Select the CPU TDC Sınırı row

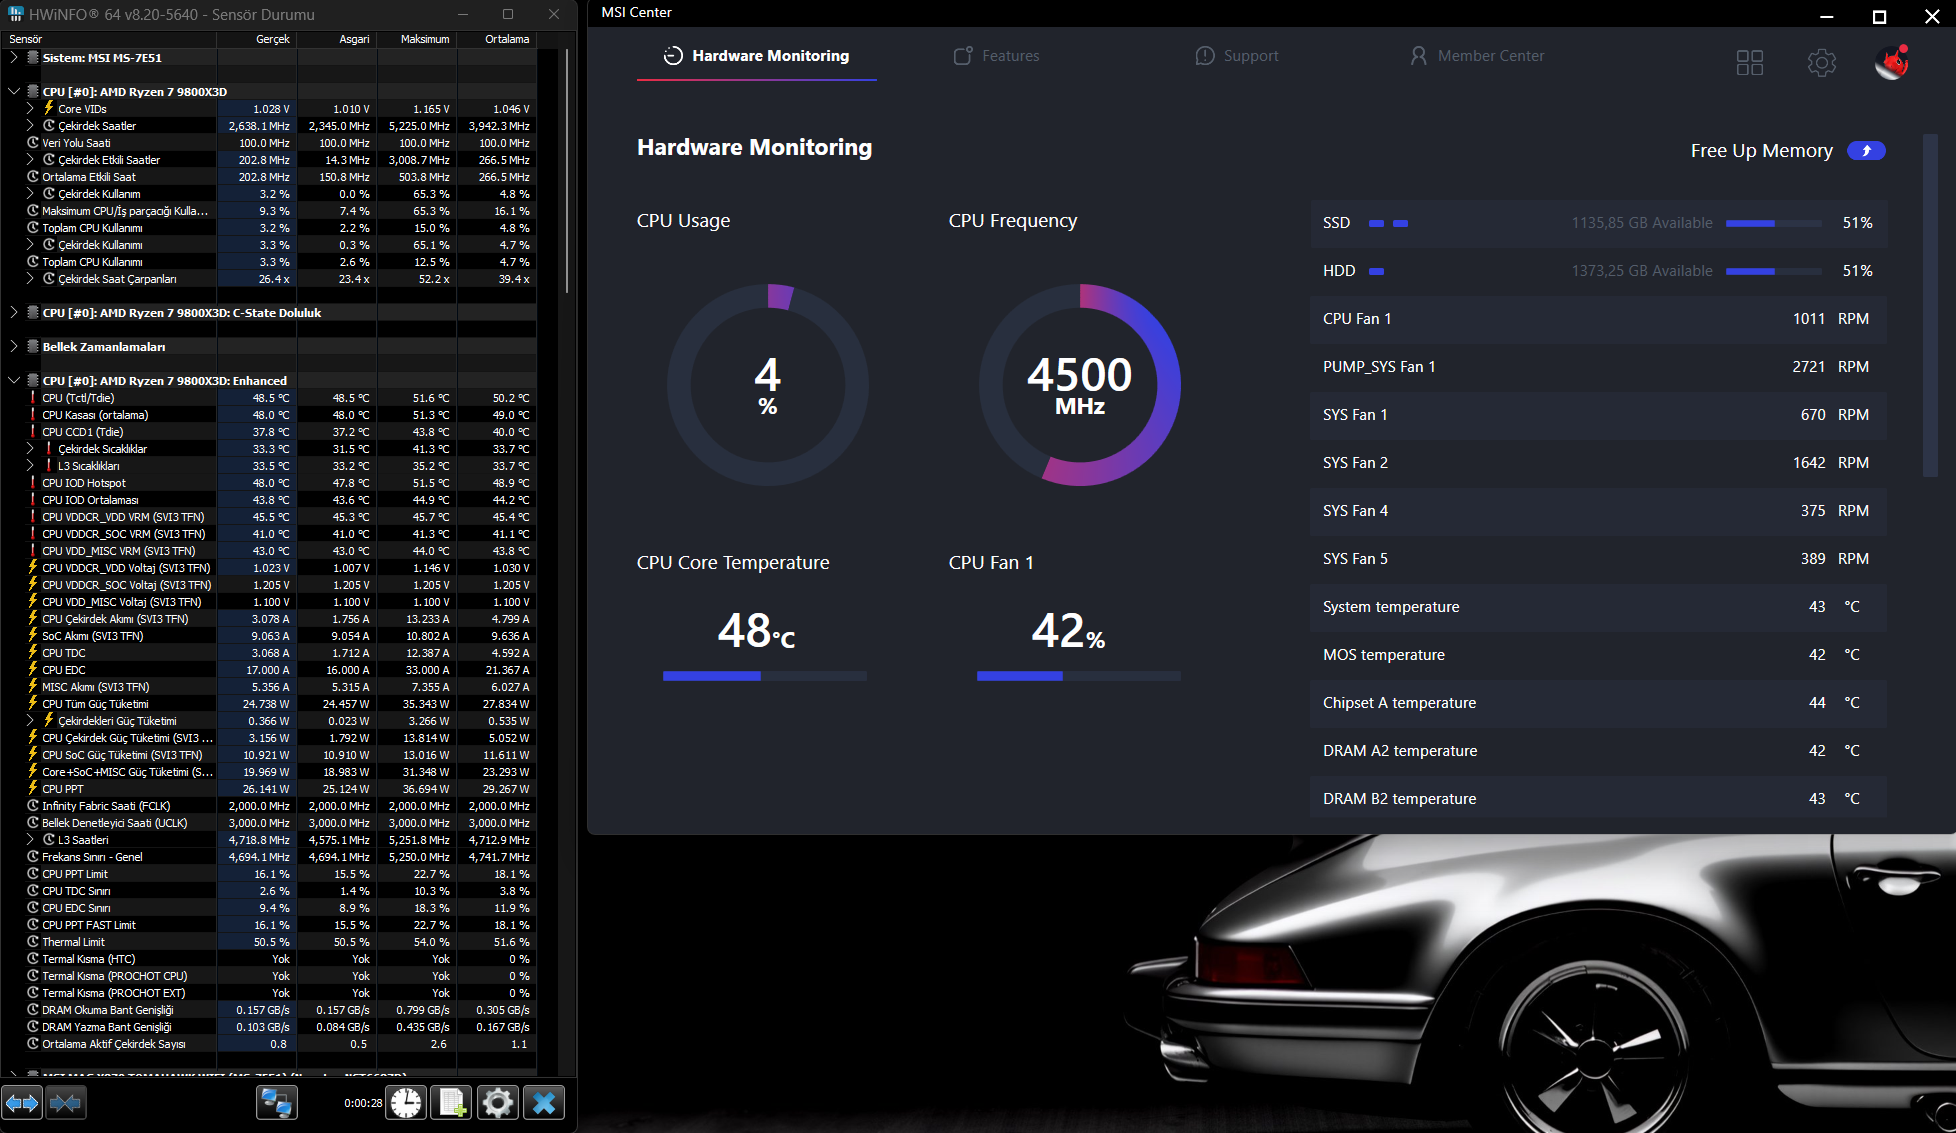click(268, 890)
